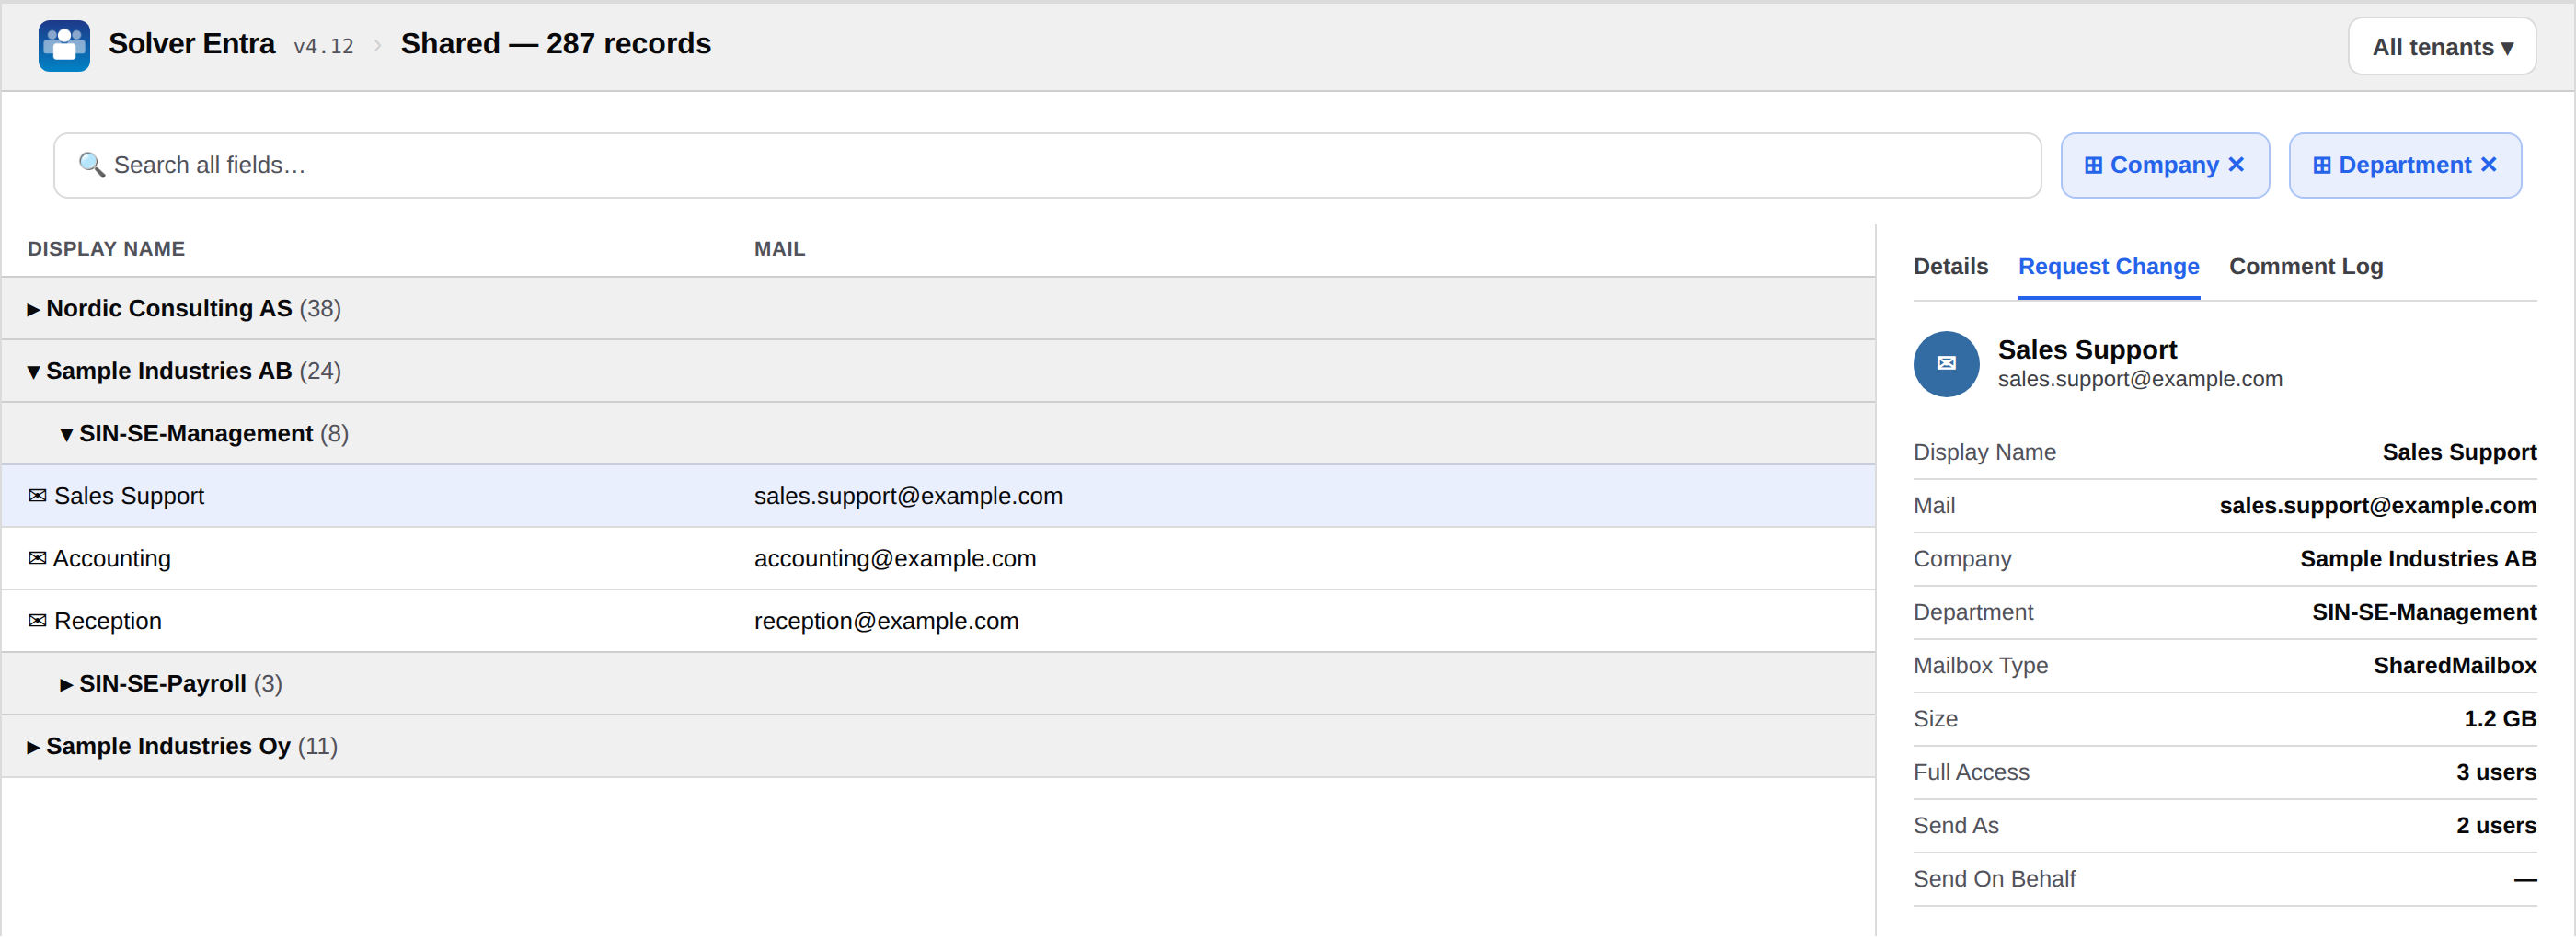The image size is (2576, 938).
Task: Click the envelope icon beside Accounting row
Action: [x=38, y=558]
